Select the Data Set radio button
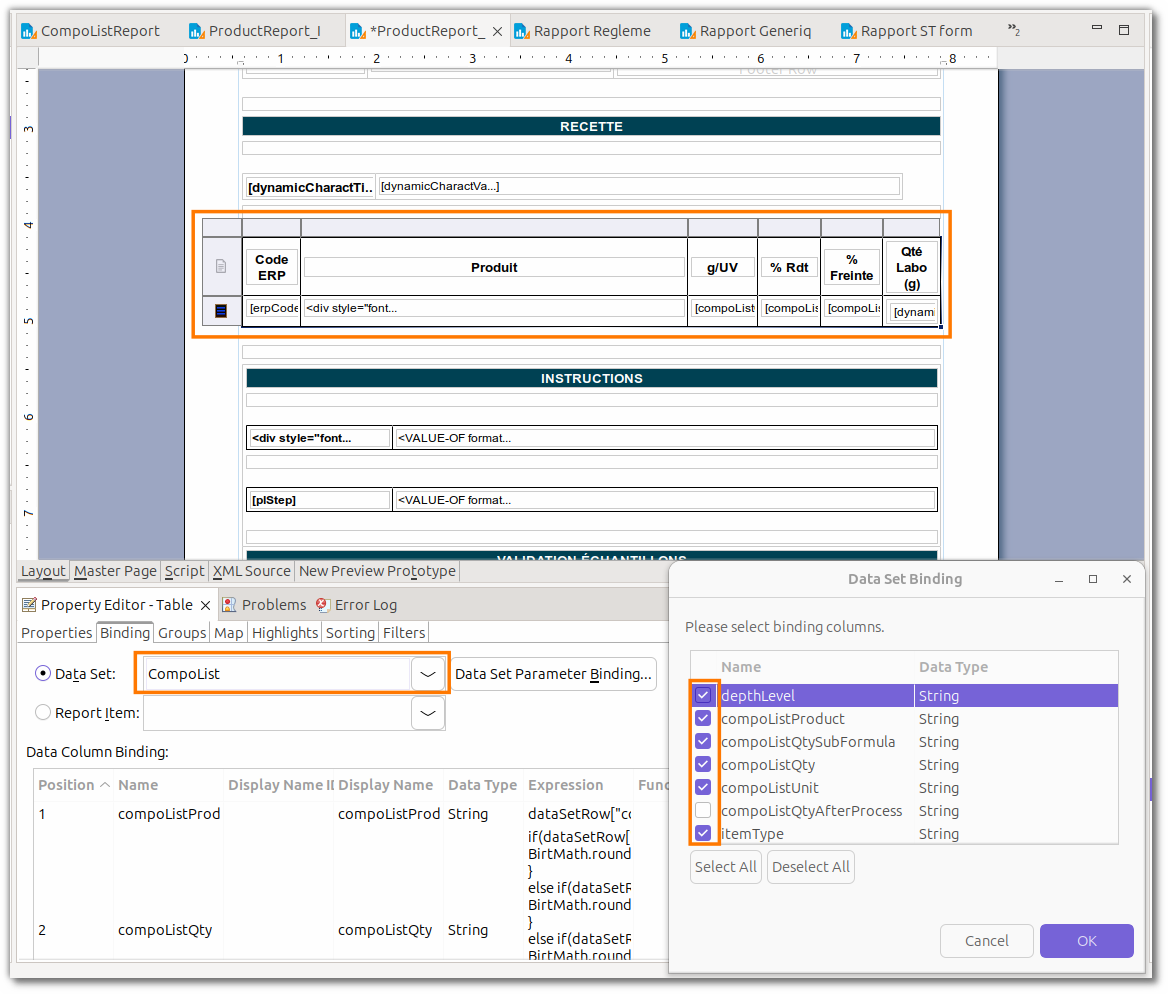 (43, 674)
